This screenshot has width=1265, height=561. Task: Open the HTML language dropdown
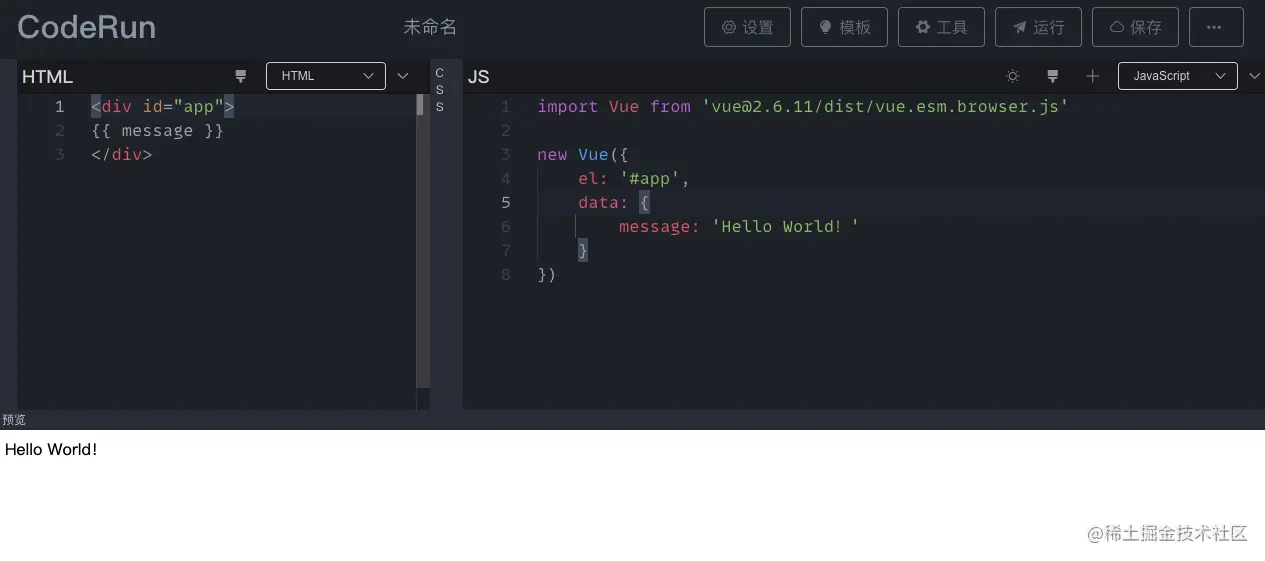point(326,76)
